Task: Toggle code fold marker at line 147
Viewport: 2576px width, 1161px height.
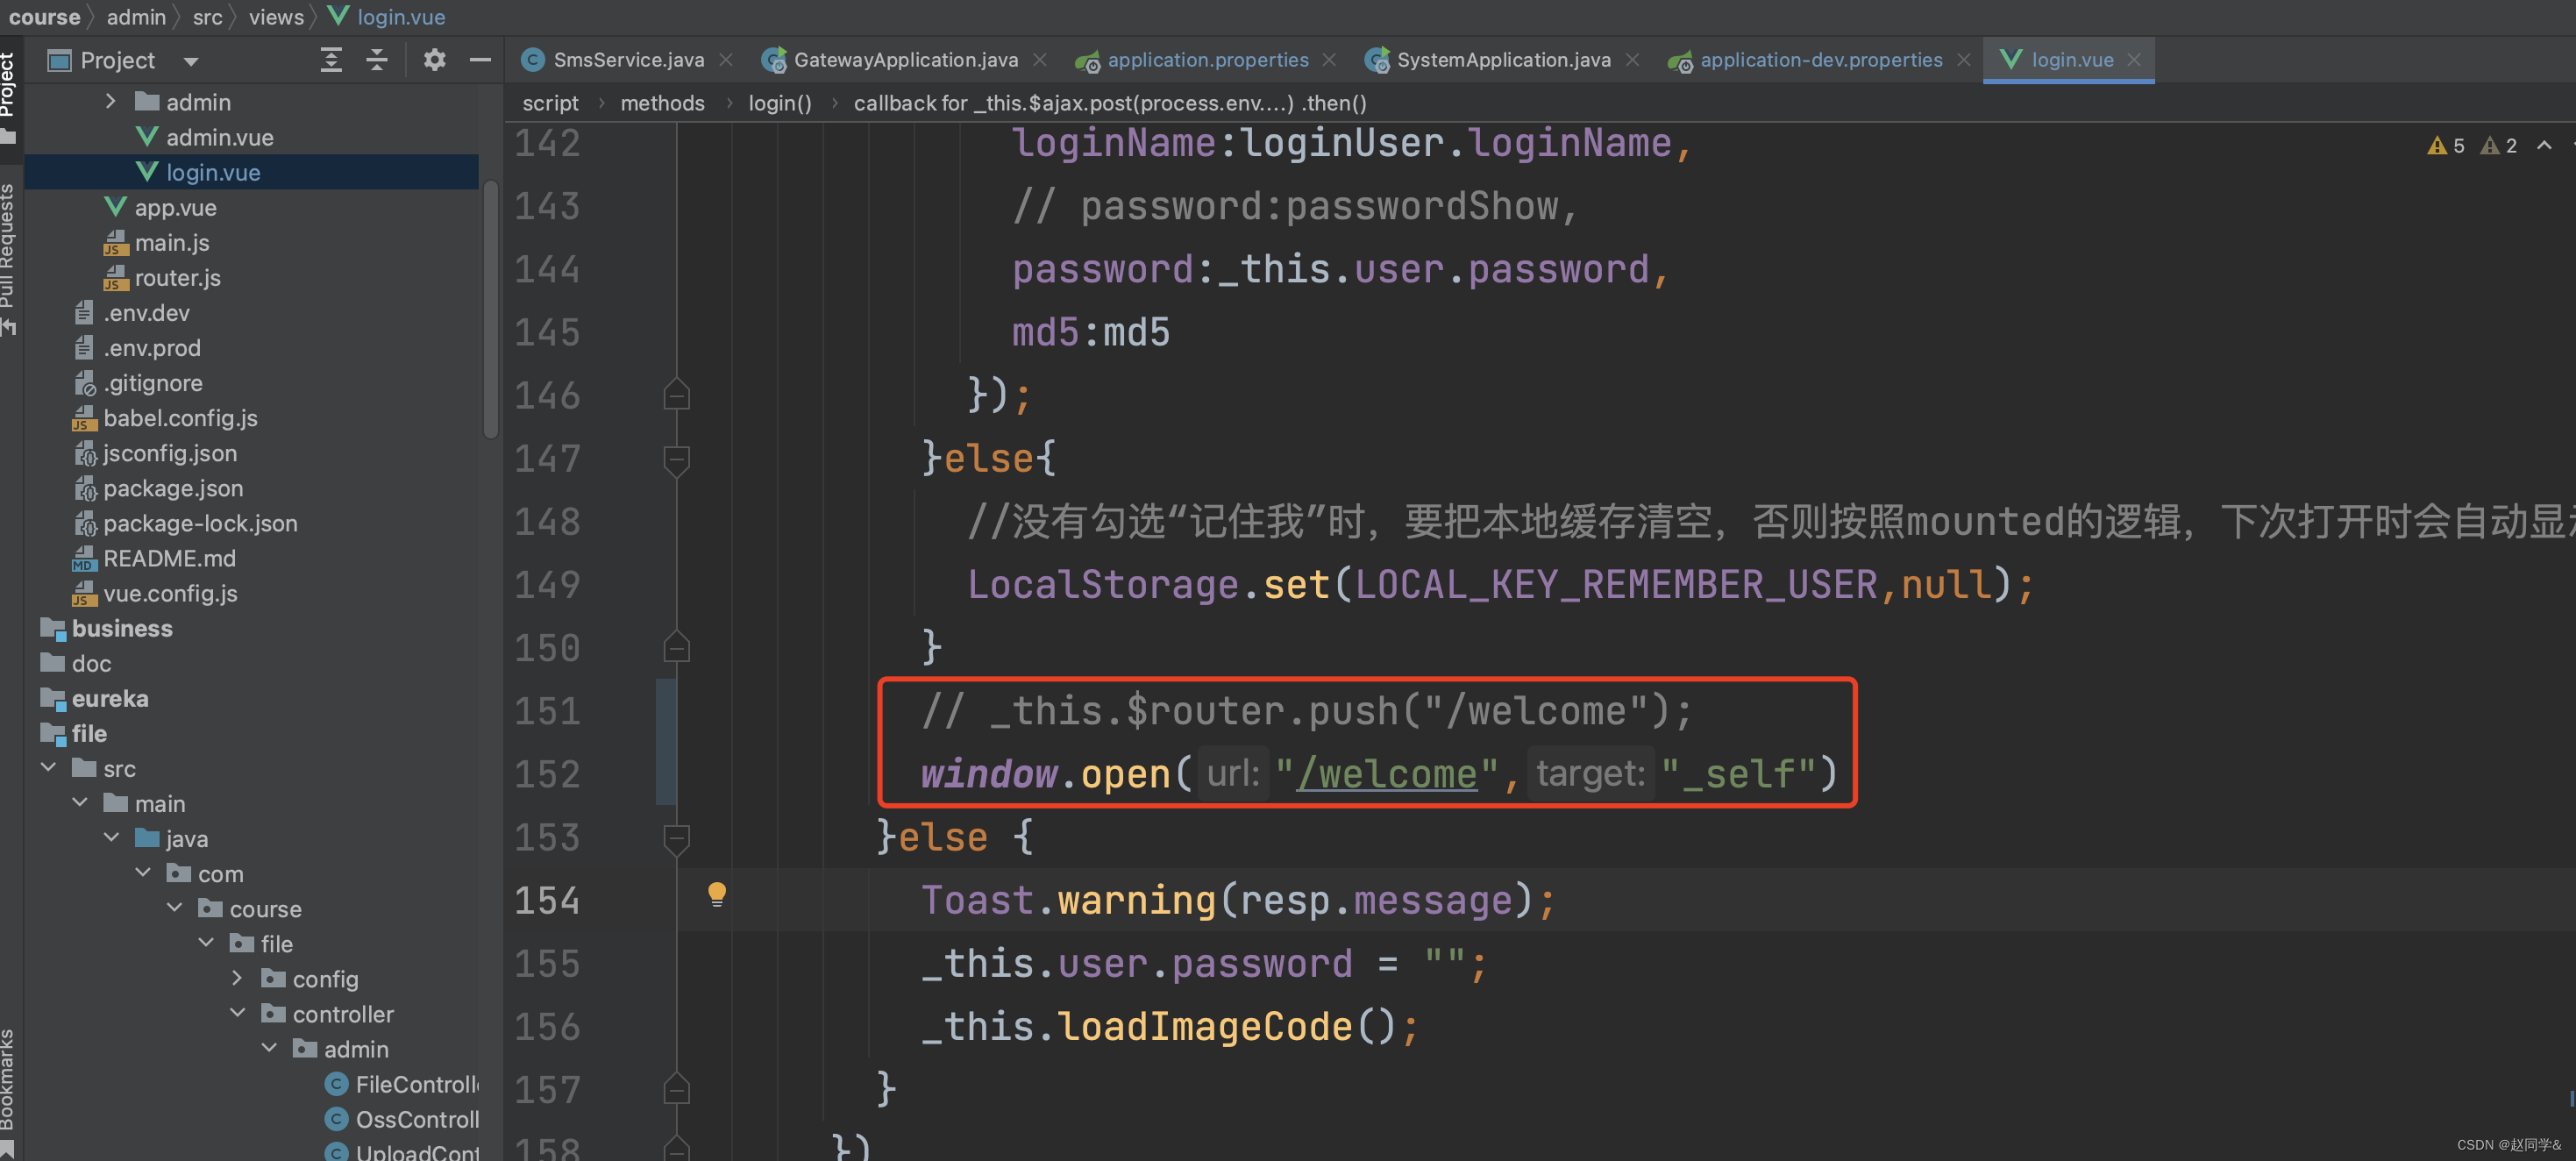Action: [676, 460]
